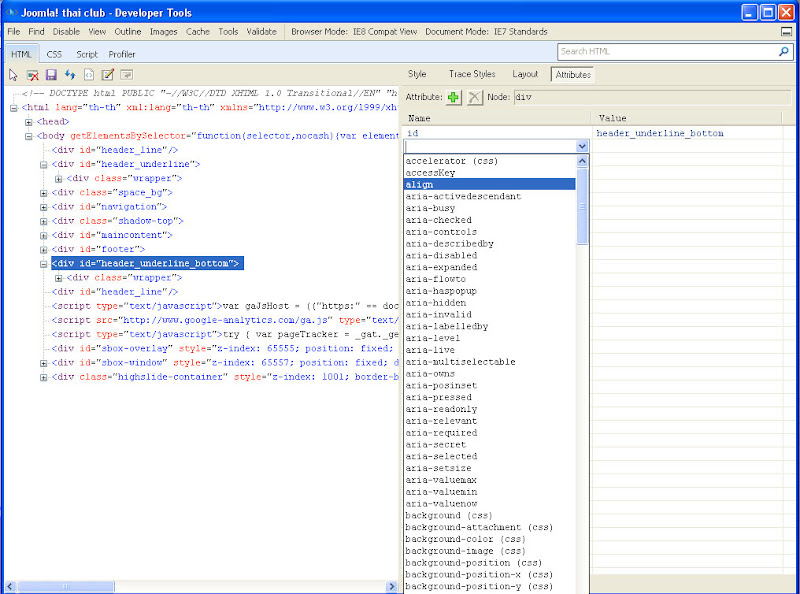Open the Images menu
This screenshot has width=800, height=594.
(x=163, y=32)
